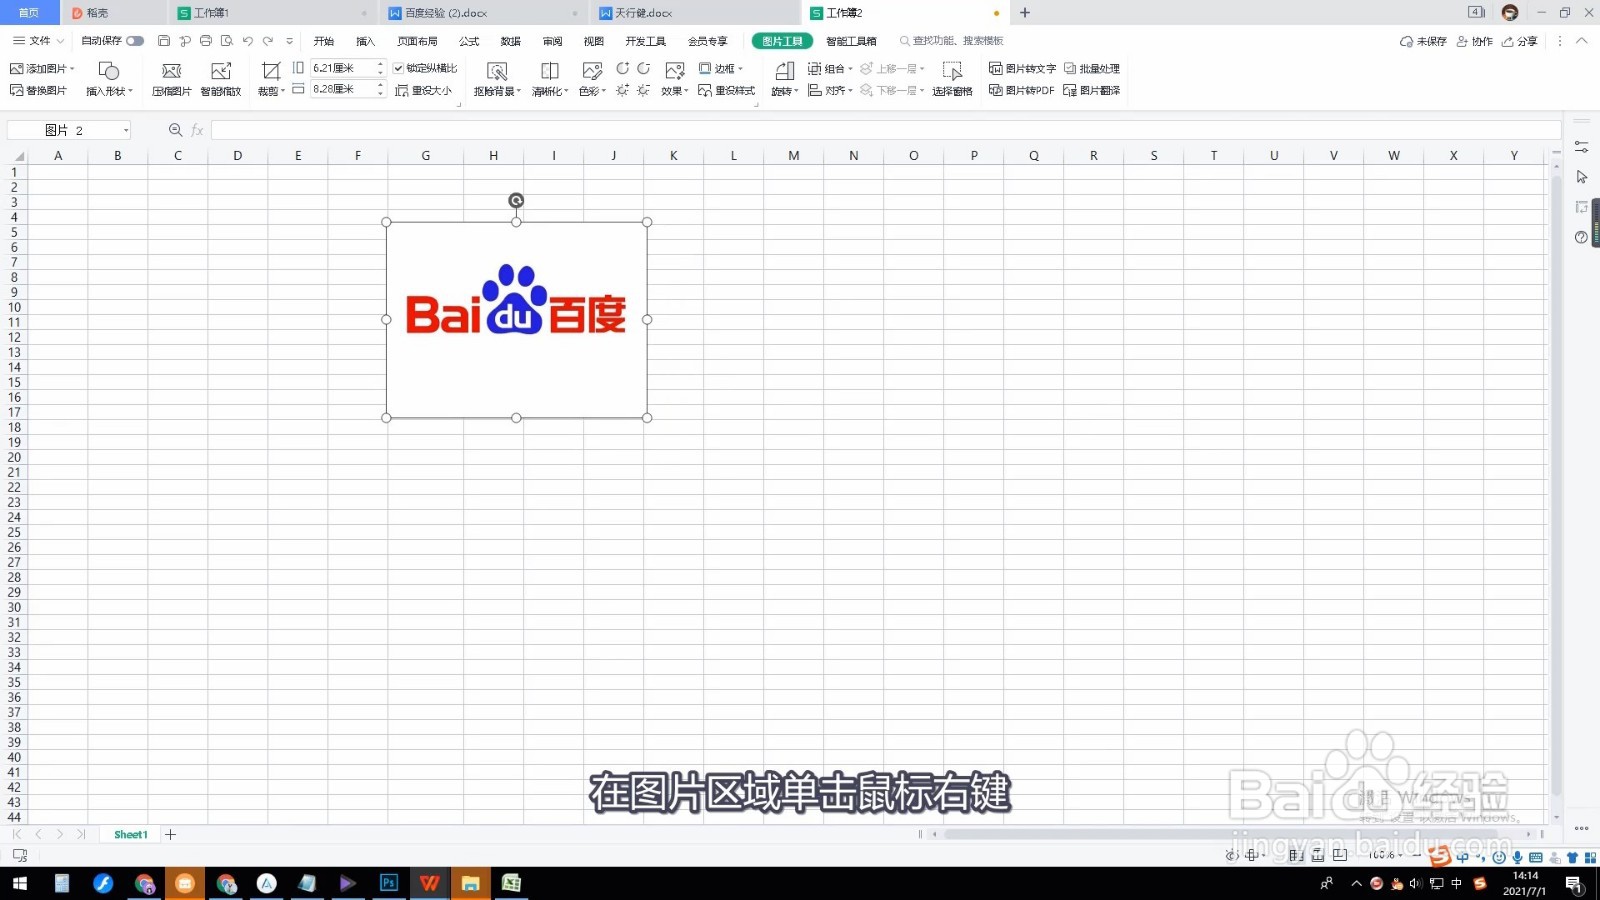Switch to the 智能工具箱 smart toolbox tab
The height and width of the screenshot is (900, 1600).
click(851, 41)
